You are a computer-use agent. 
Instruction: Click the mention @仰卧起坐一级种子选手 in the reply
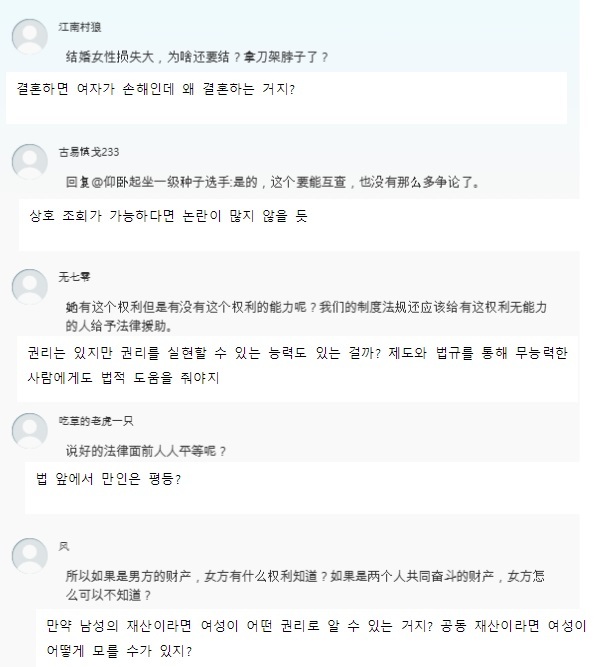tap(161, 182)
